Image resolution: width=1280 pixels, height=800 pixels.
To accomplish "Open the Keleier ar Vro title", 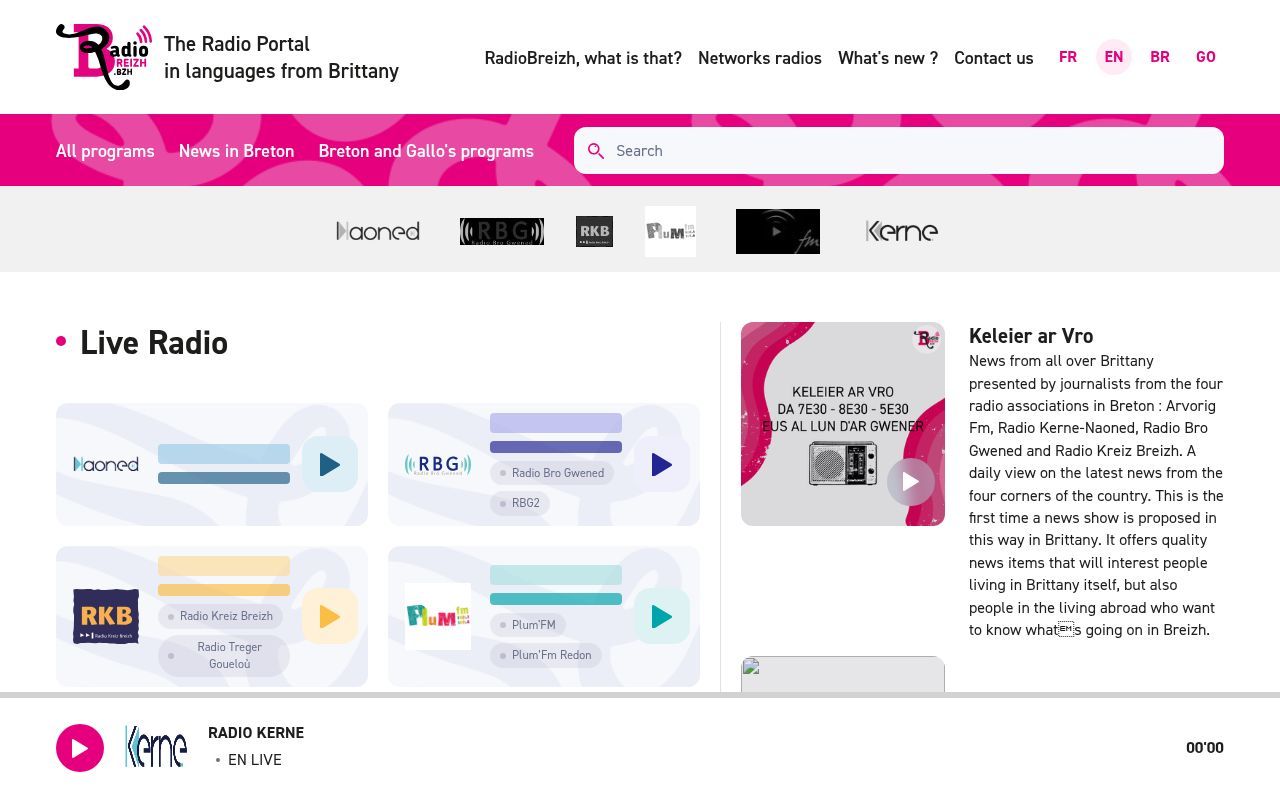I will [1031, 336].
